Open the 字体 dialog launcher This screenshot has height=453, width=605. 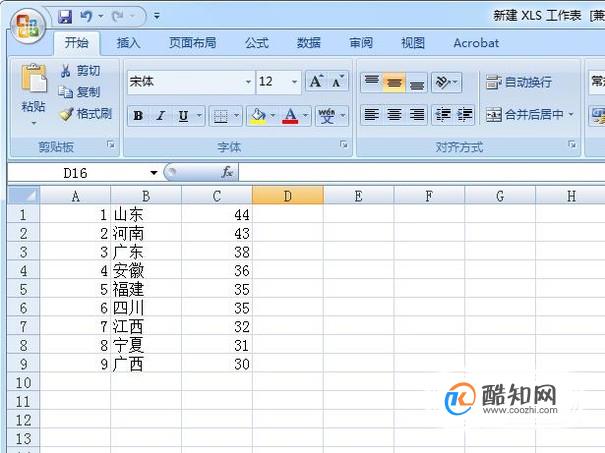click(x=344, y=145)
